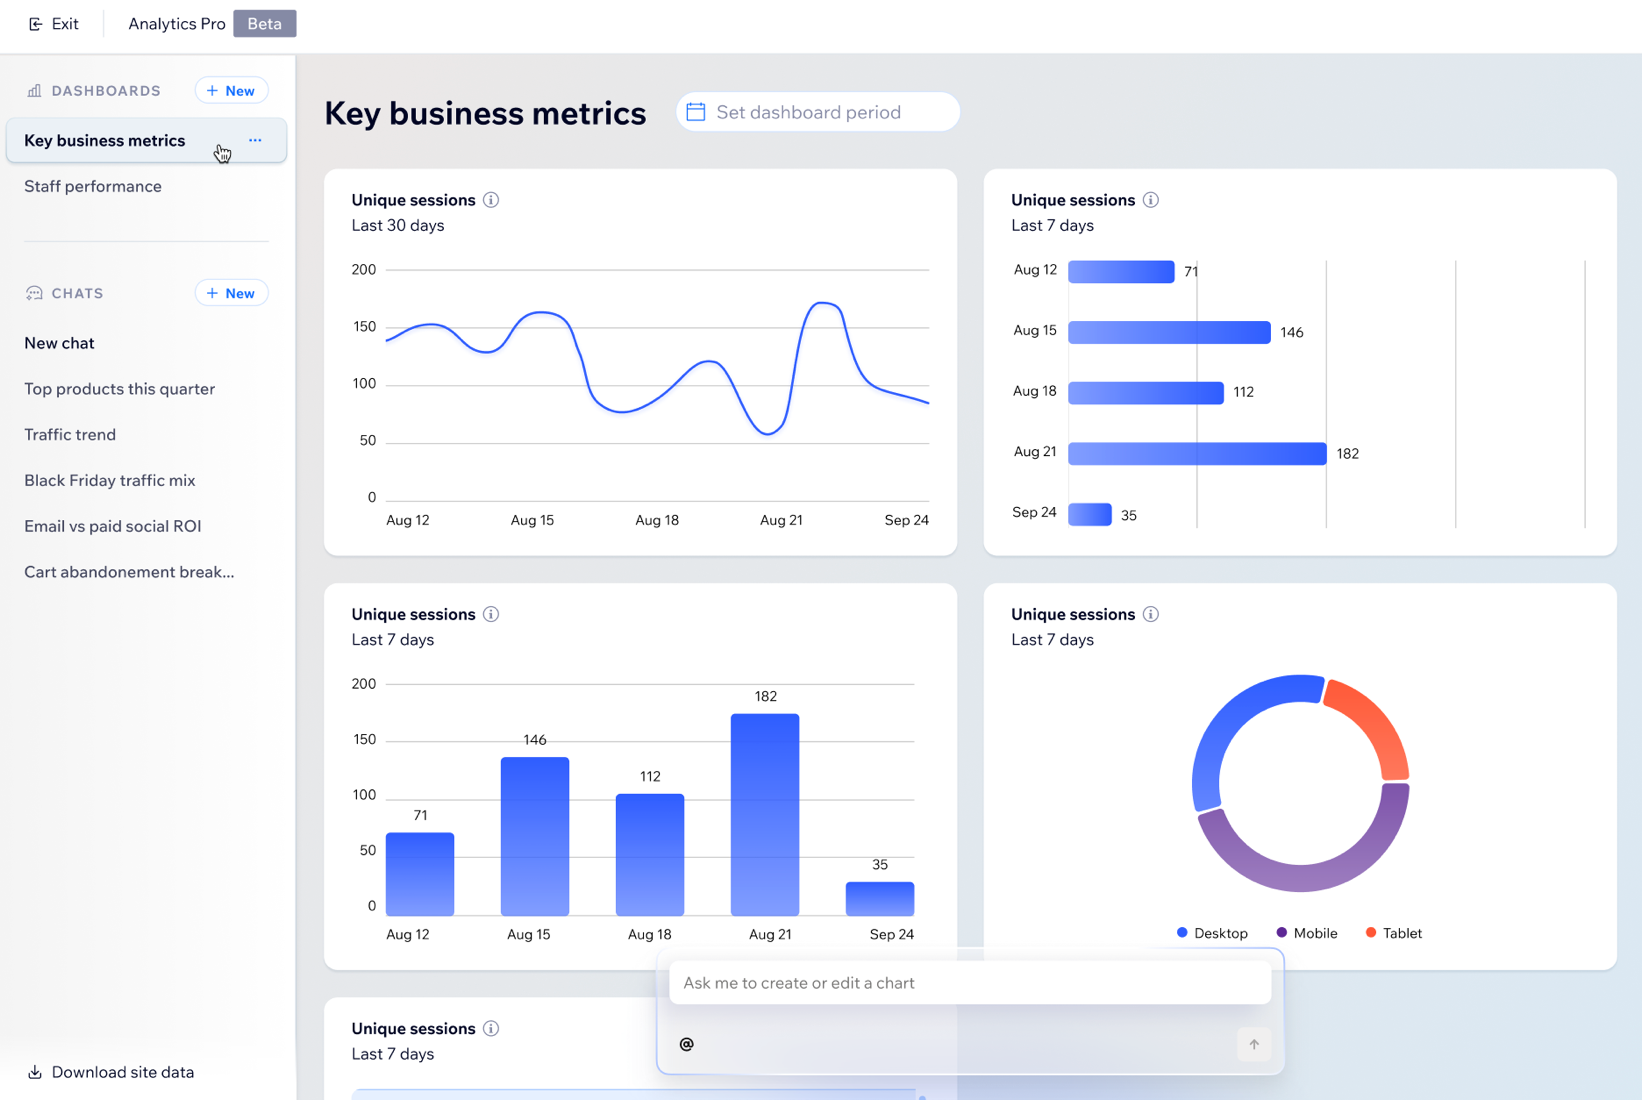Image resolution: width=1642 pixels, height=1100 pixels.
Task: Click the Tablet legend color dot
Action: [1371, 933]
